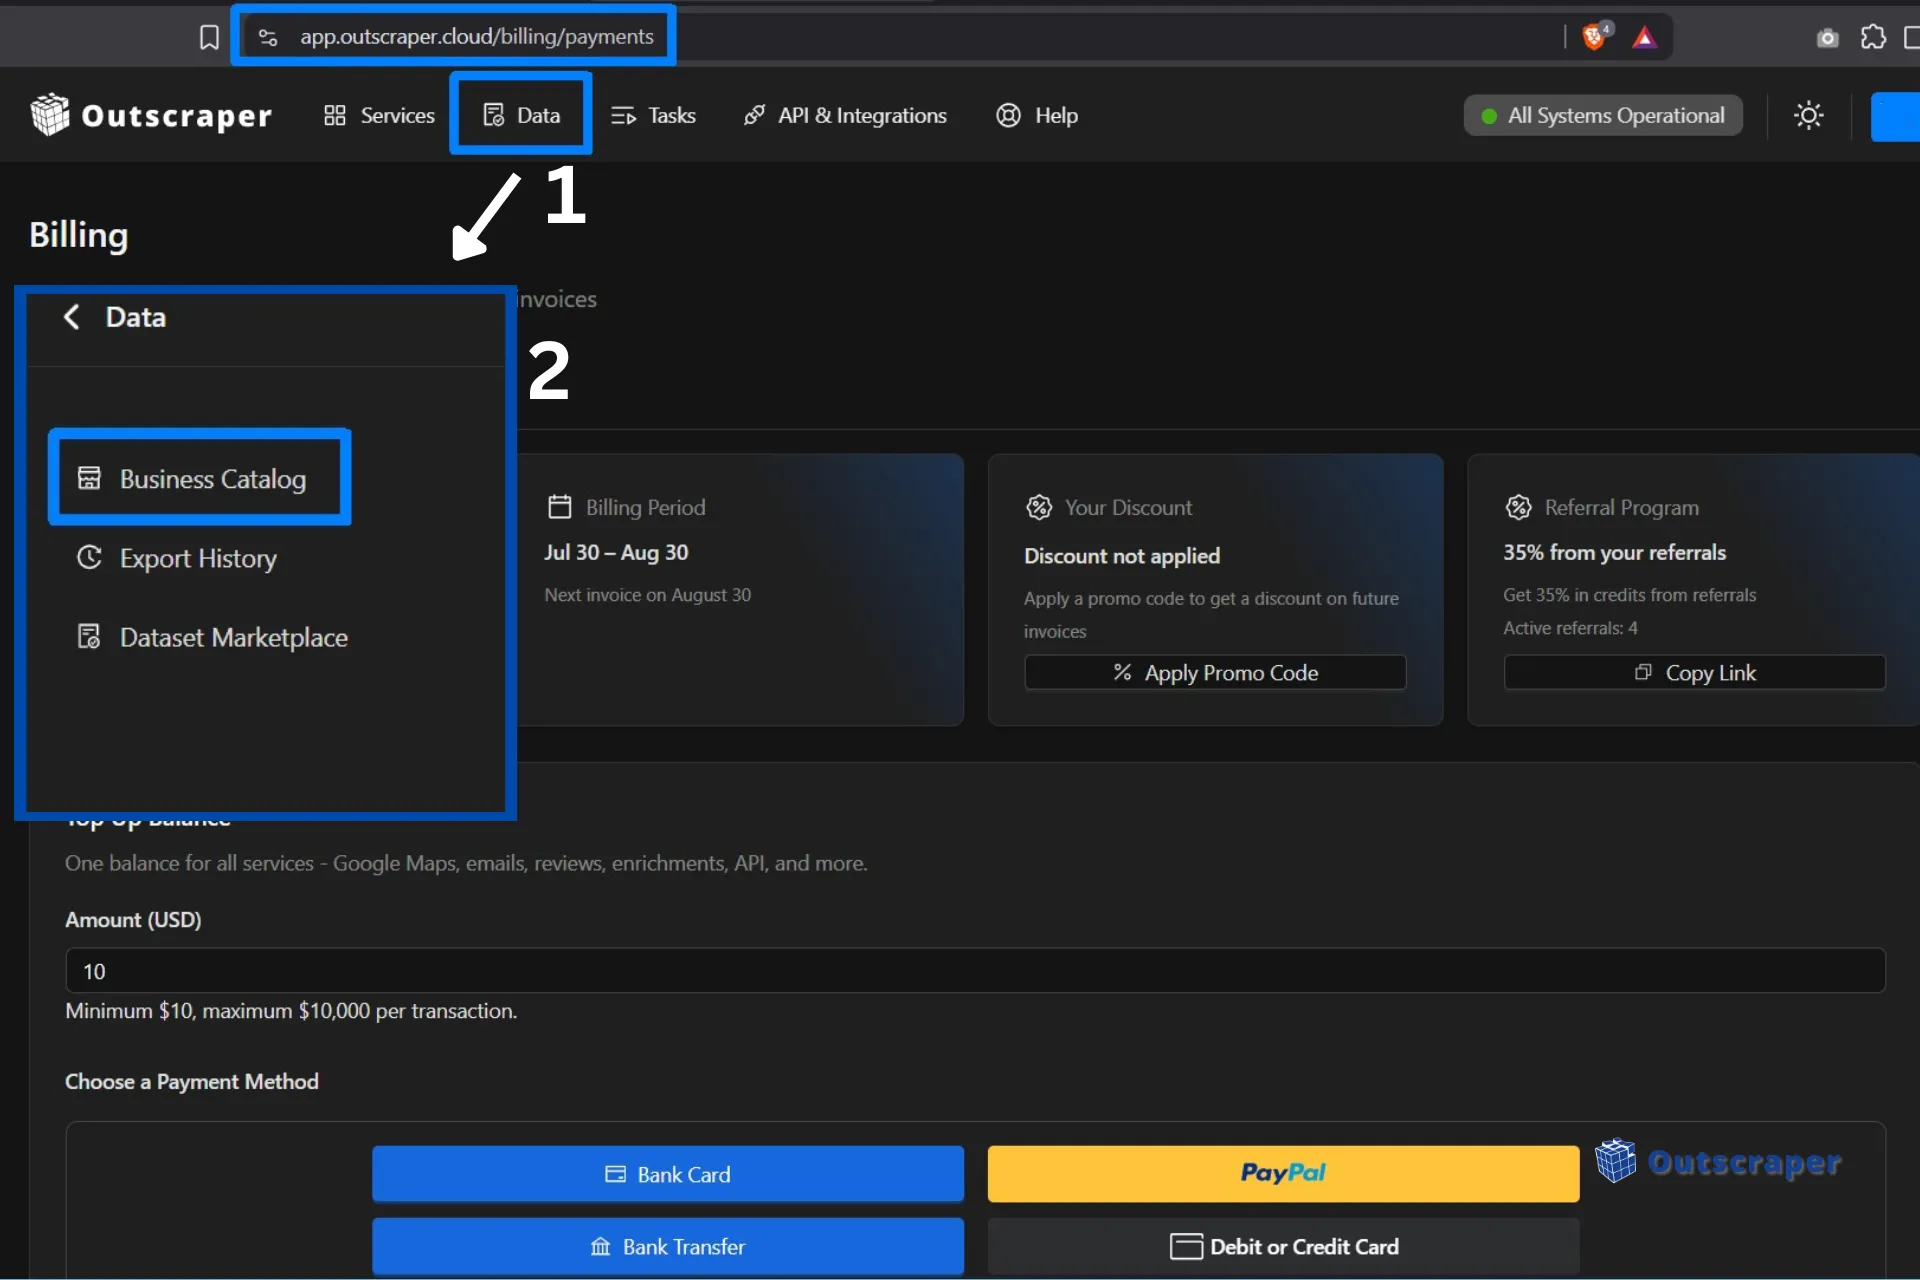Click the All Systems Operational status badge

tap(1603, 115)
